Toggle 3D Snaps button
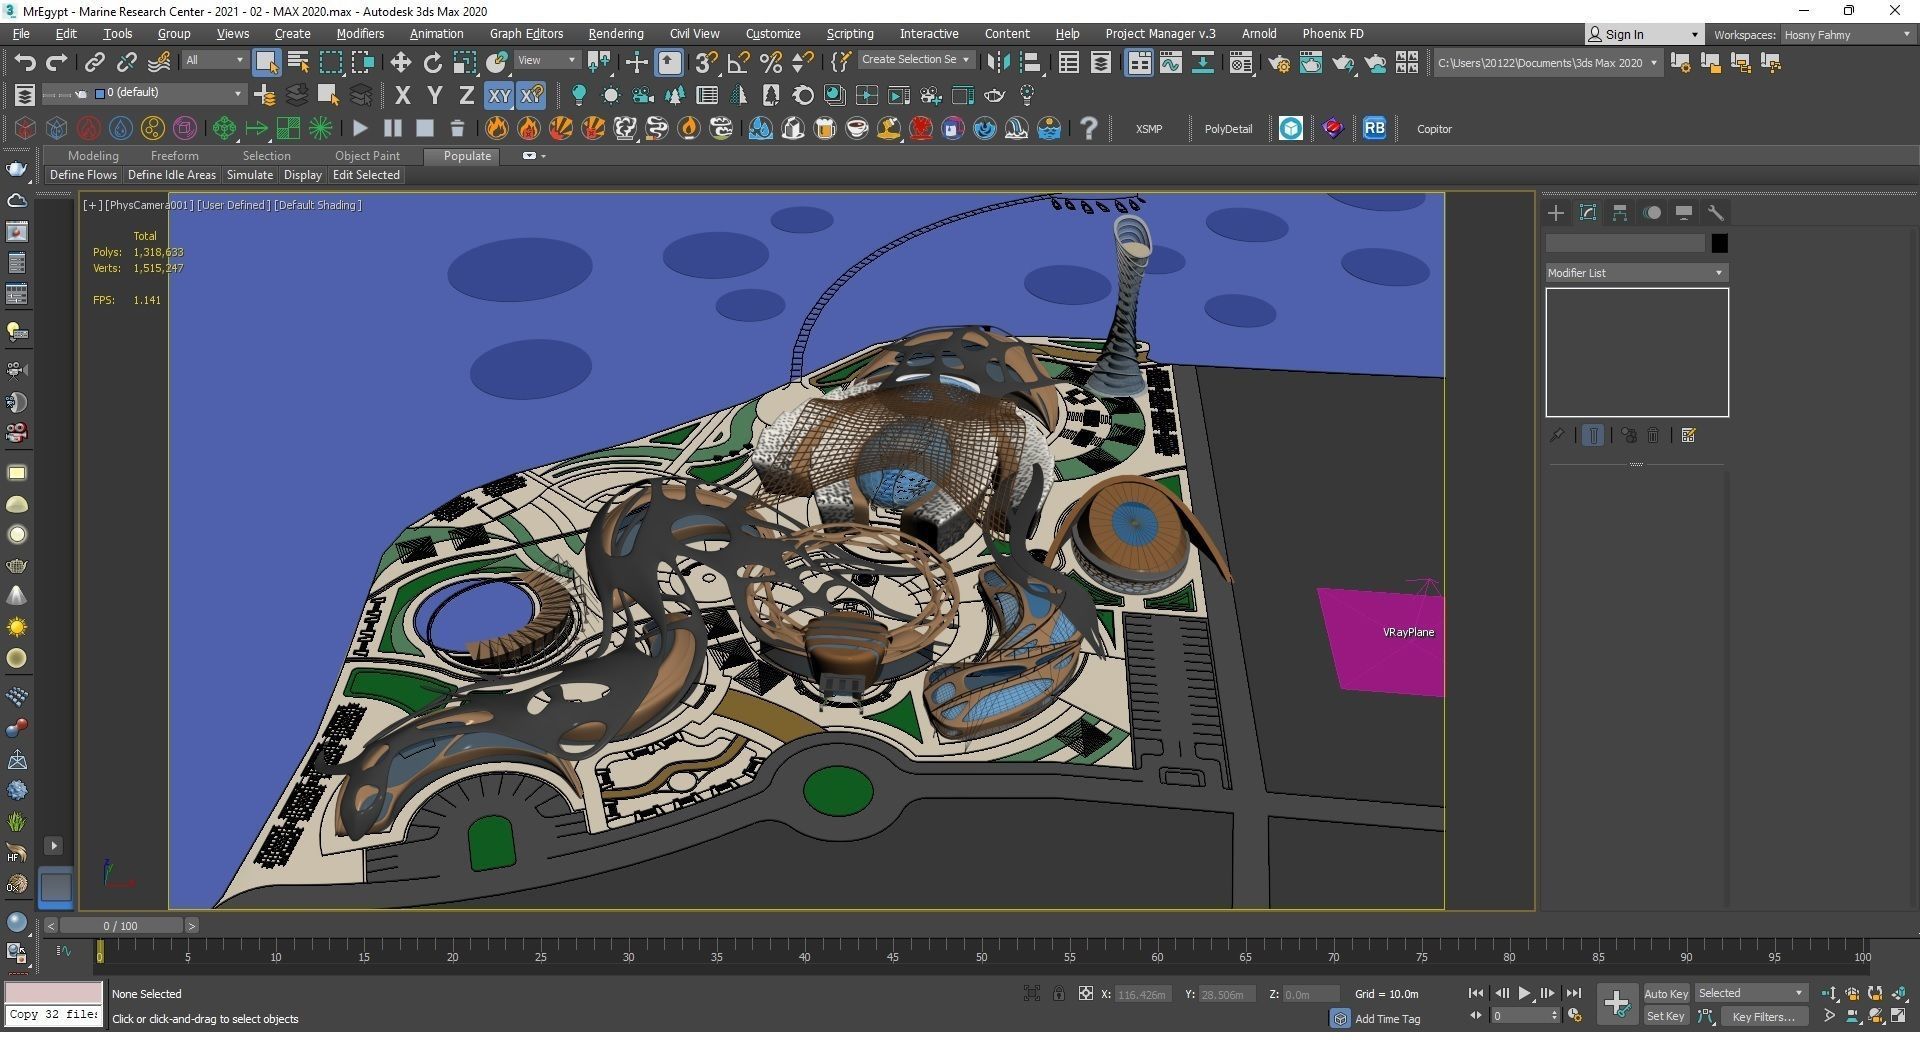1920x1040 pixels. point(706,63)
